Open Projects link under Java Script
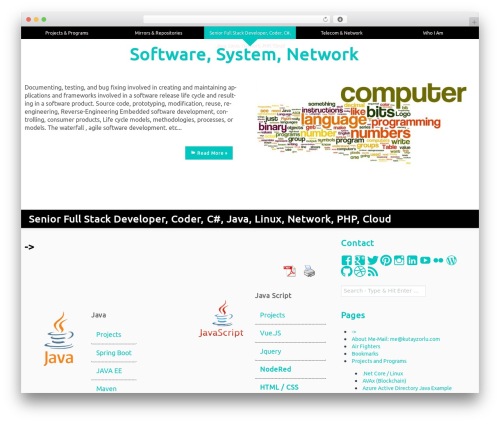Screen dimensions: 500x423 (x=272, y=315)
